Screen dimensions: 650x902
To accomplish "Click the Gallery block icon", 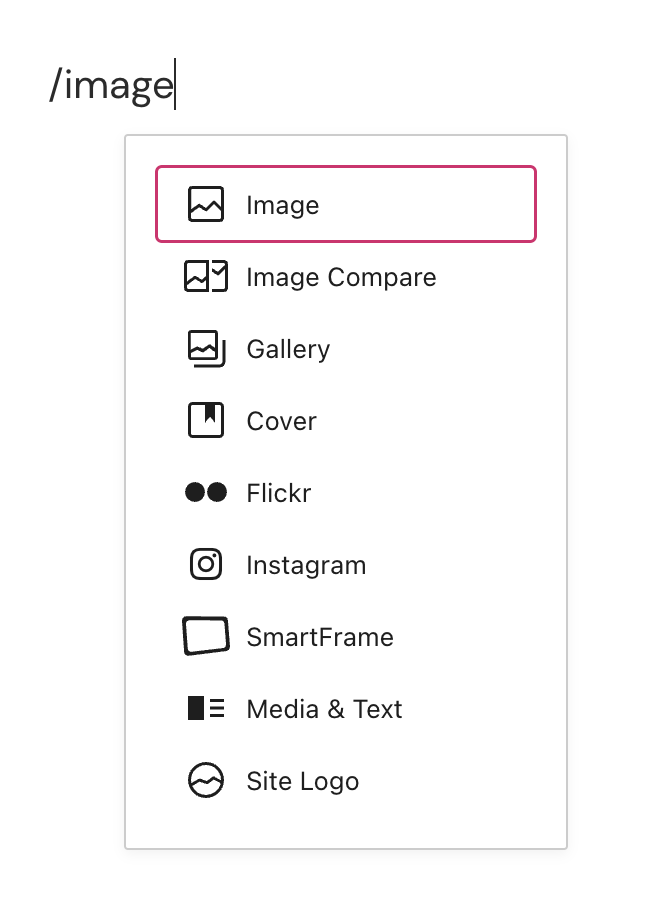I will [207, 348].
